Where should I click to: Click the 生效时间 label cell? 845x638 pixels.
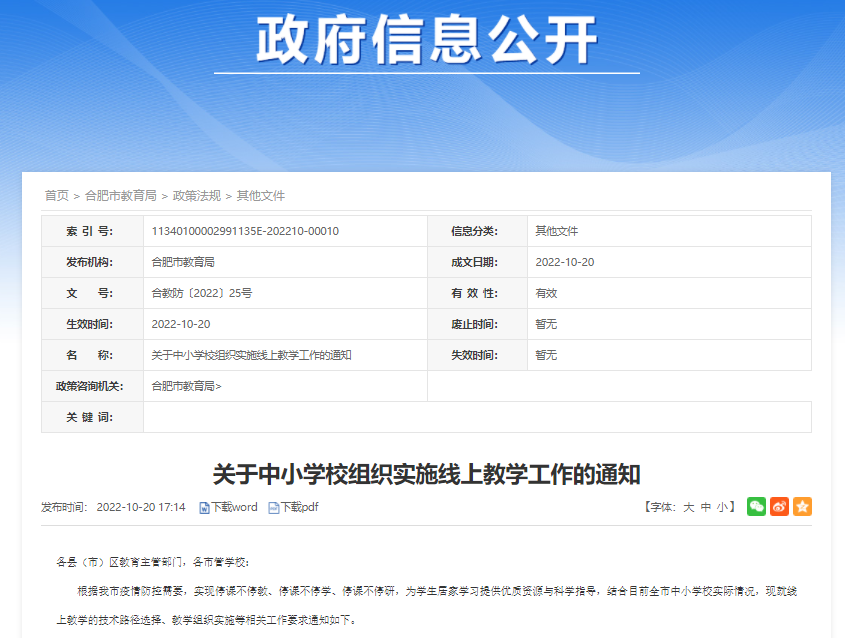tap(92, 324)
